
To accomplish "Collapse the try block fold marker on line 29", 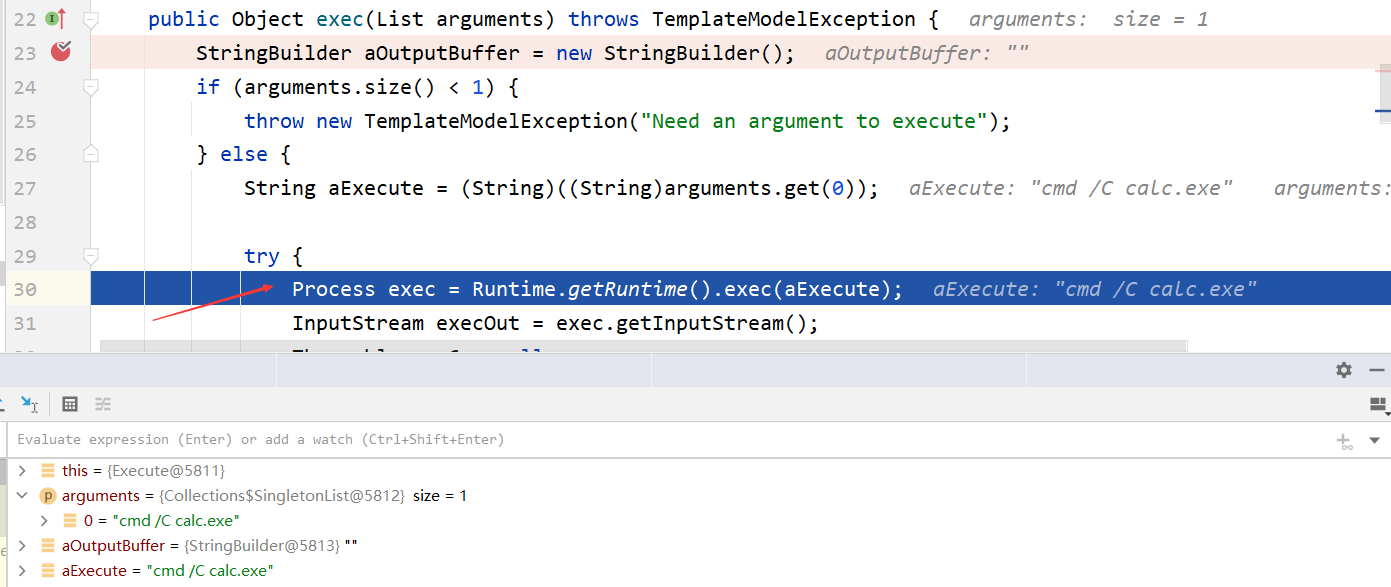I will pyautogui.click(x=91, y=256).
